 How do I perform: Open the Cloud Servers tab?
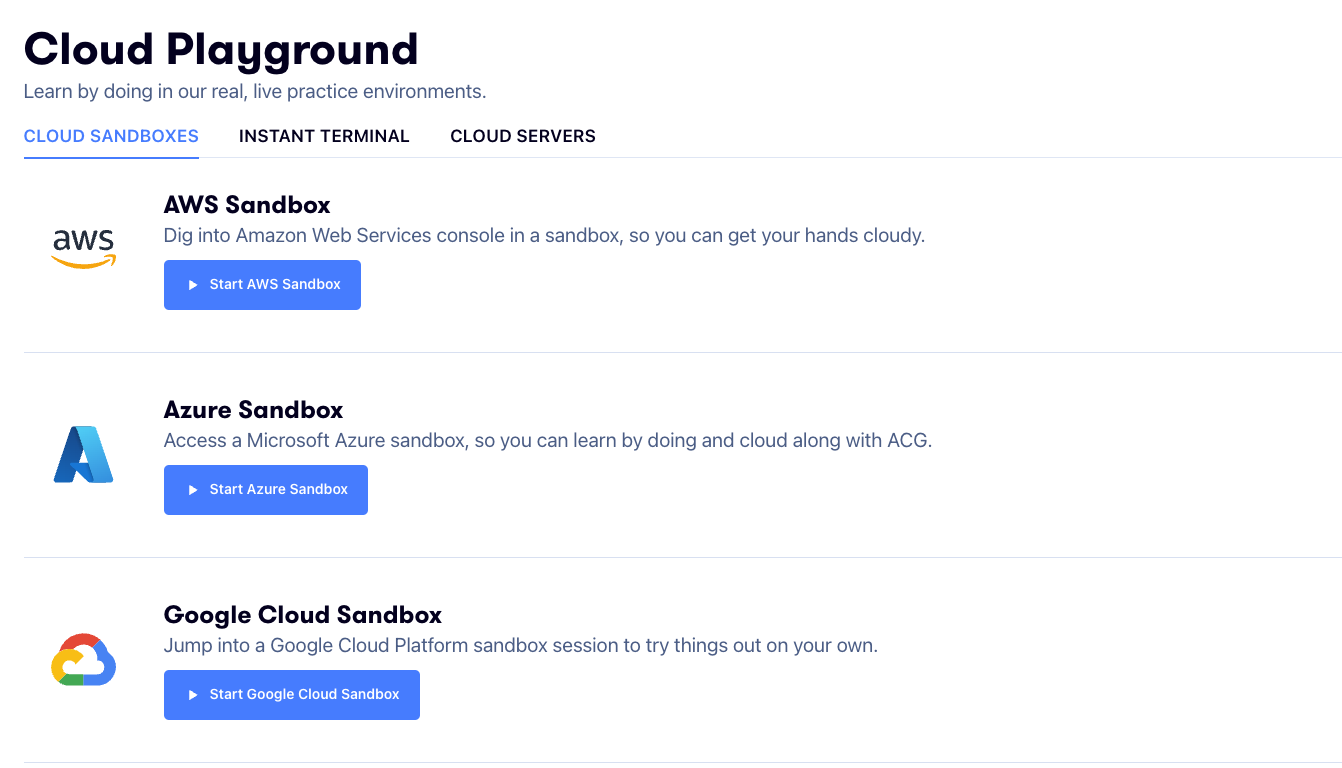click(523, 136)
